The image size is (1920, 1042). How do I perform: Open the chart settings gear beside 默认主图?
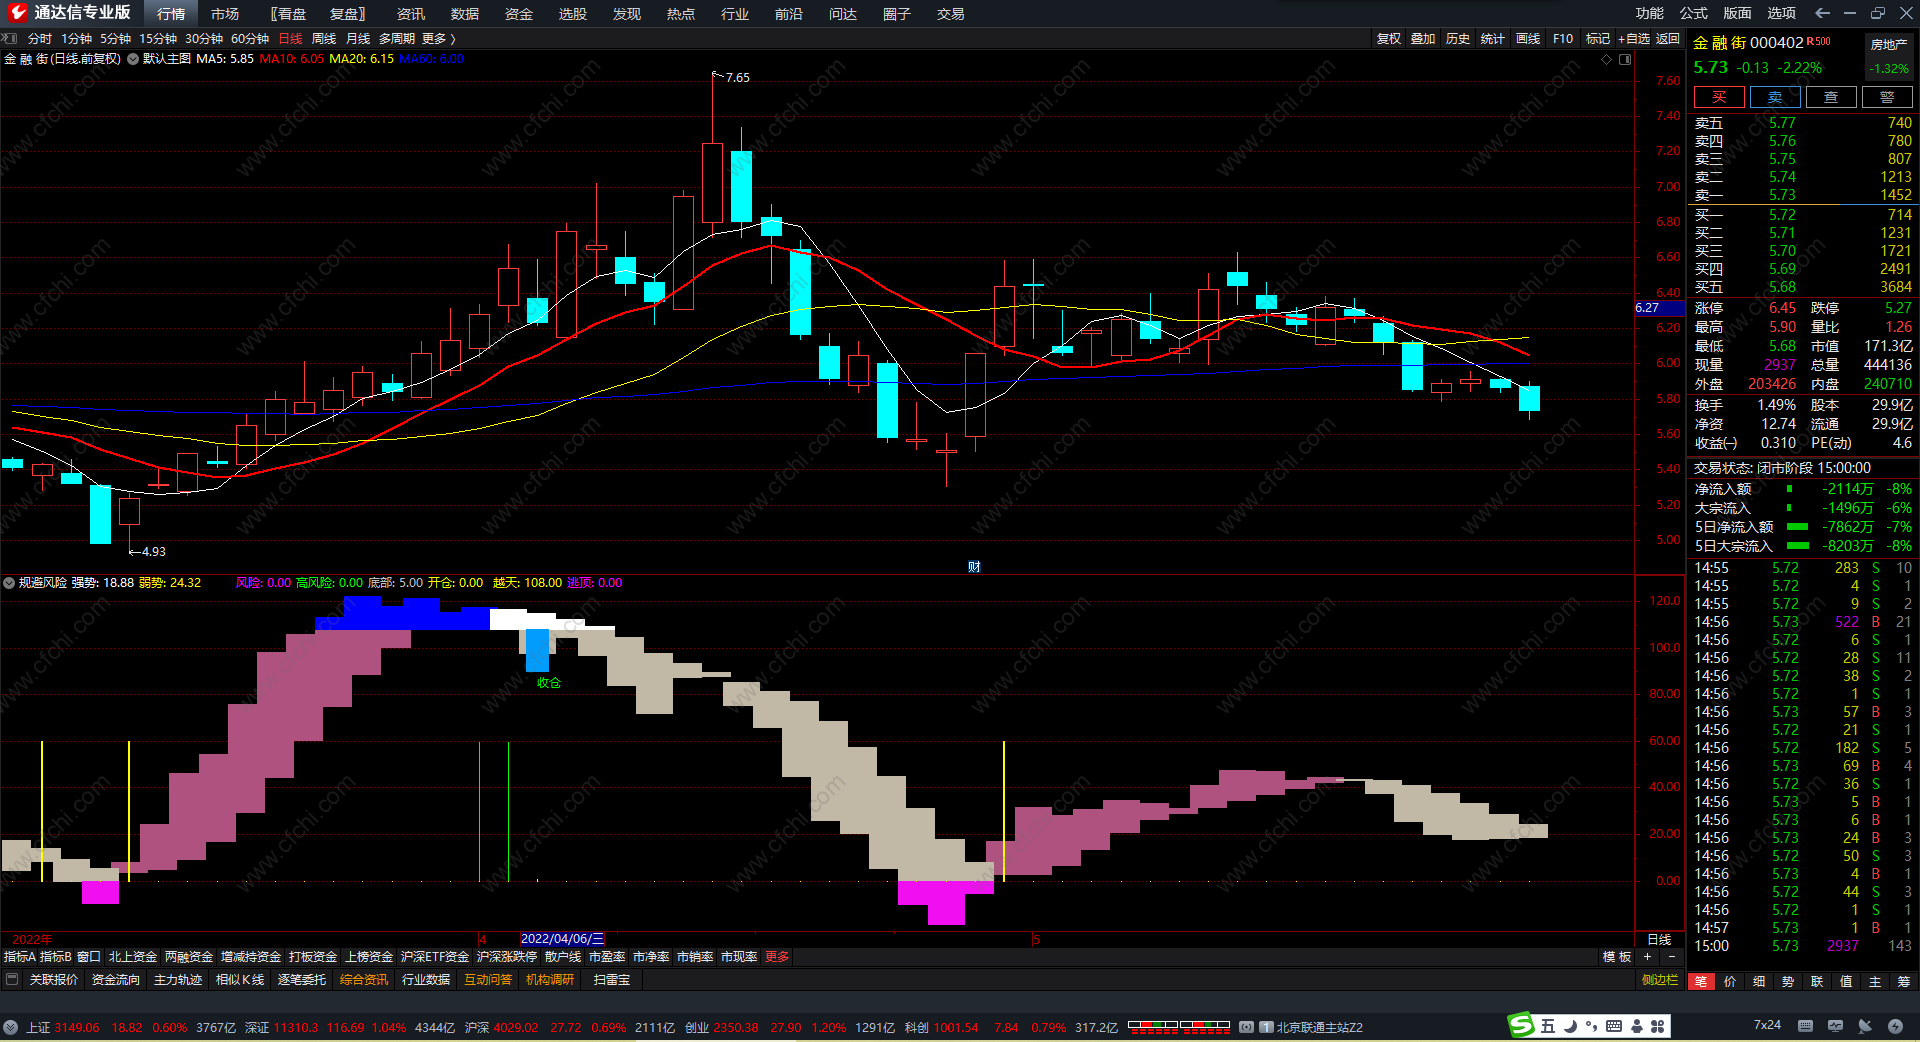point(133,59)
